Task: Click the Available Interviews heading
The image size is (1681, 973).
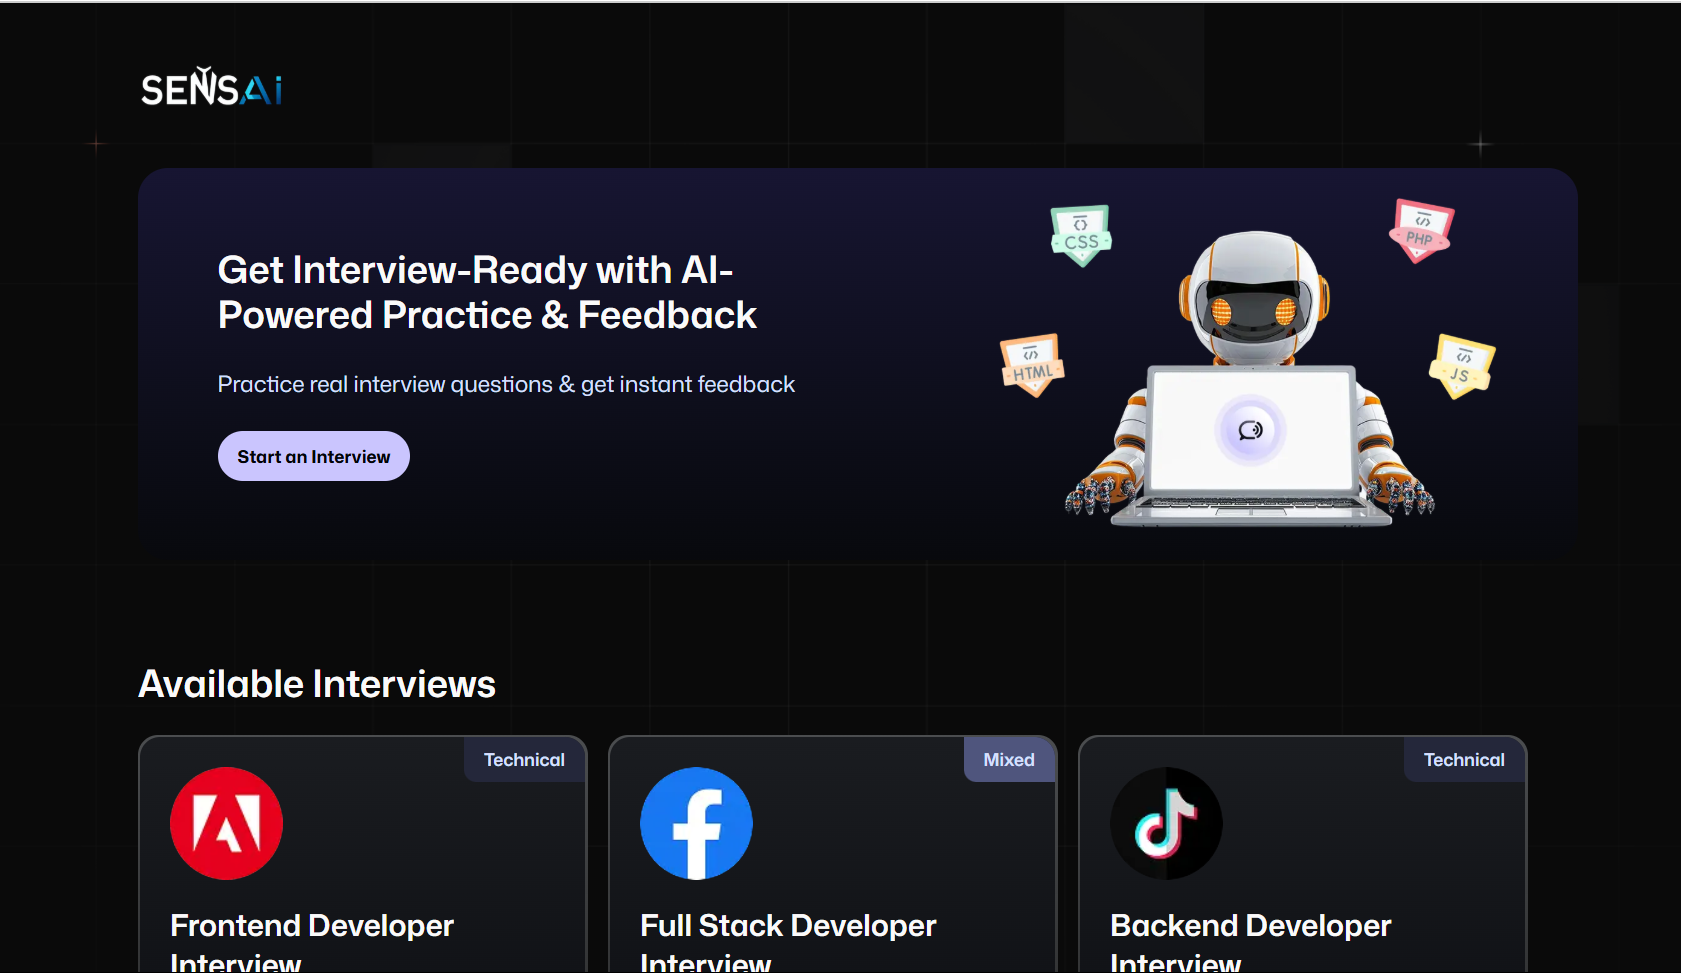Action: coord(317,684)
